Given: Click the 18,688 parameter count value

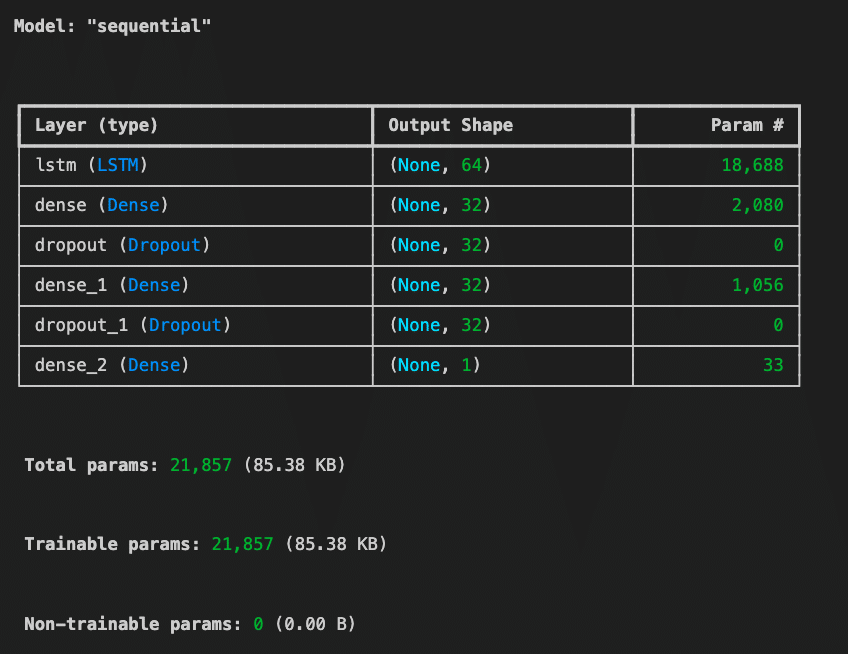Looking at the screenshot, I should [x=752, y=165].
